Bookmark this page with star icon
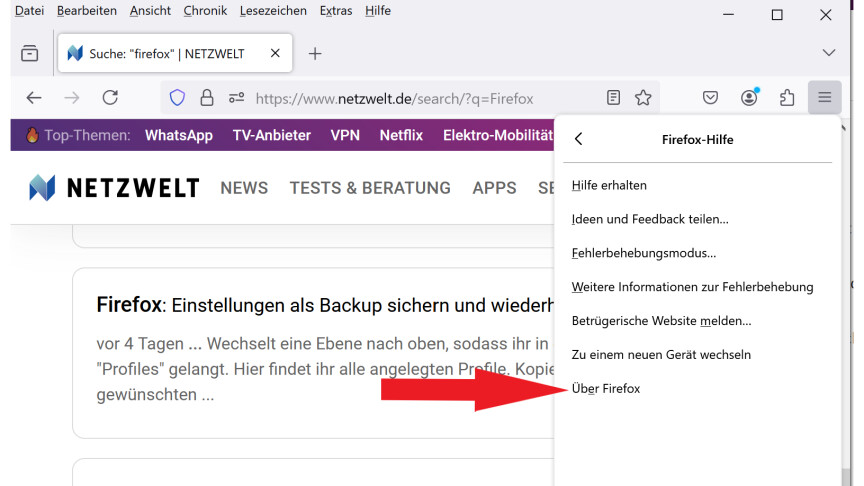Image resolution: width=864 pixels, height=486 pixels. pyautogui.click(x=643, y=98)
